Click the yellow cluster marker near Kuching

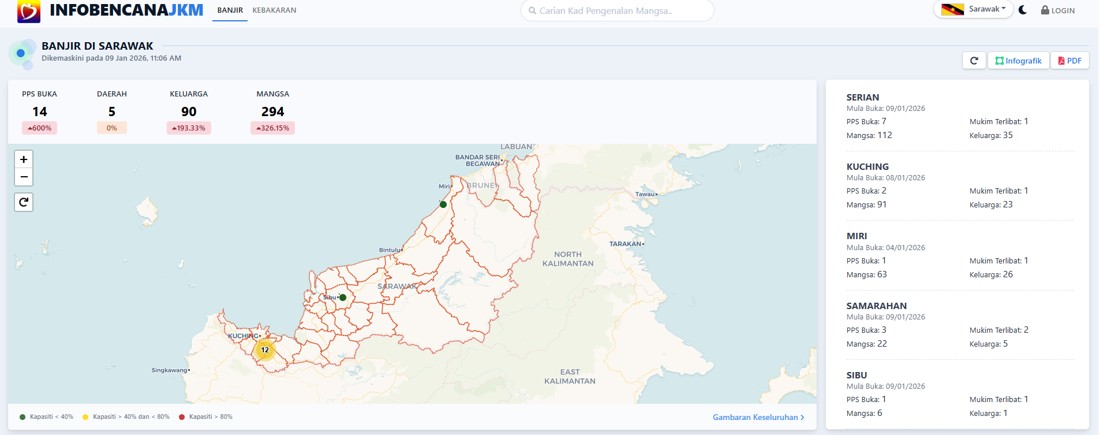[265, 350]
